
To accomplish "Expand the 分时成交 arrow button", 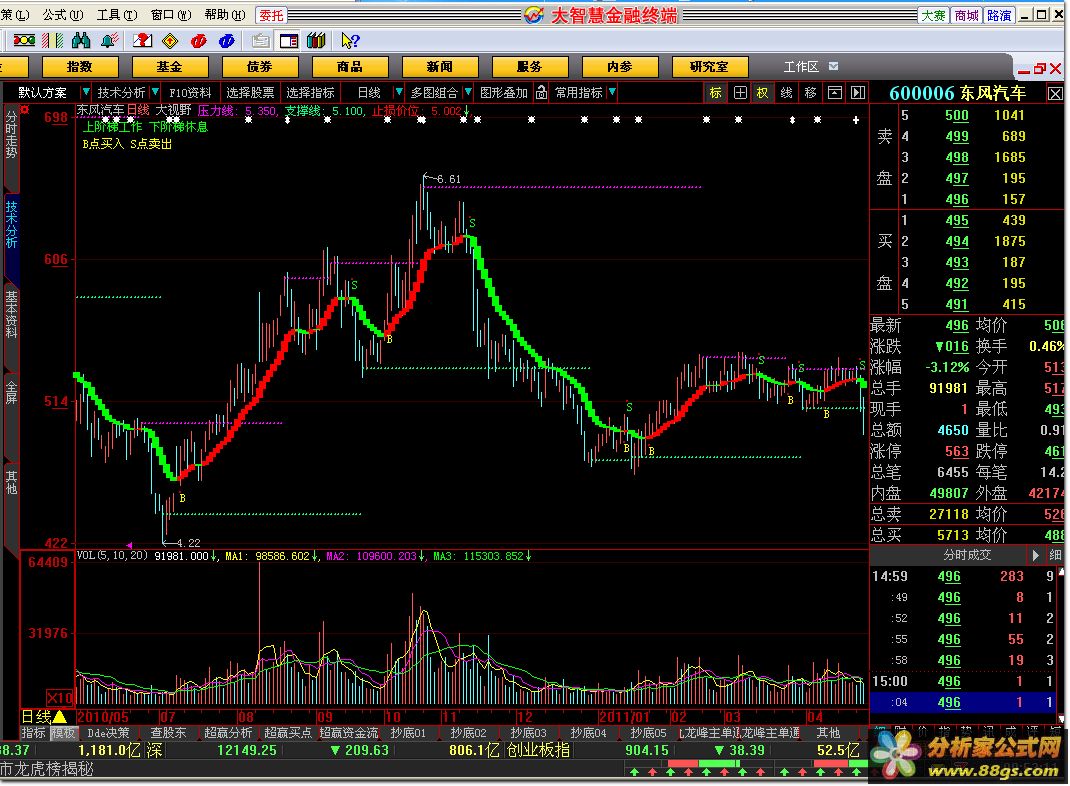I will click(1035, 555).
